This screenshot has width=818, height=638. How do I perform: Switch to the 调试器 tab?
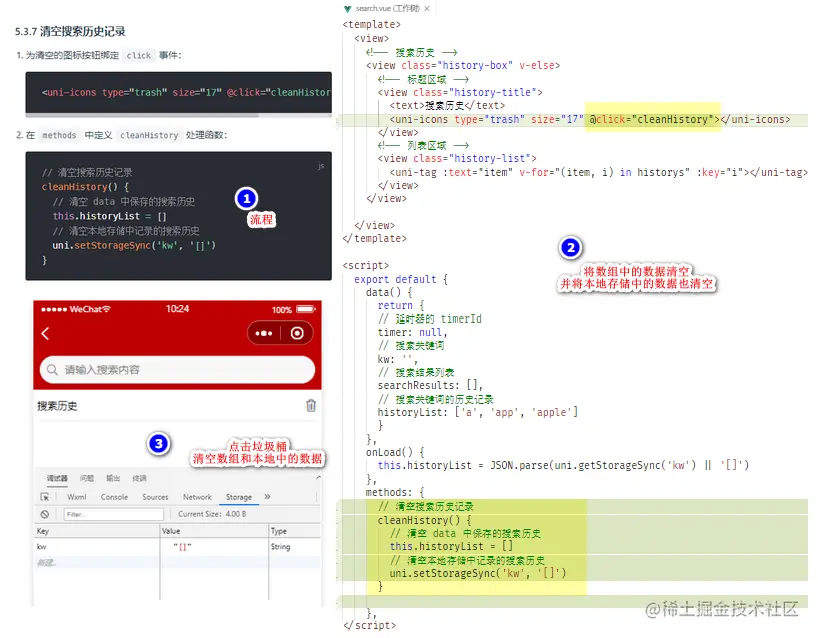click(x=57, y=478)
